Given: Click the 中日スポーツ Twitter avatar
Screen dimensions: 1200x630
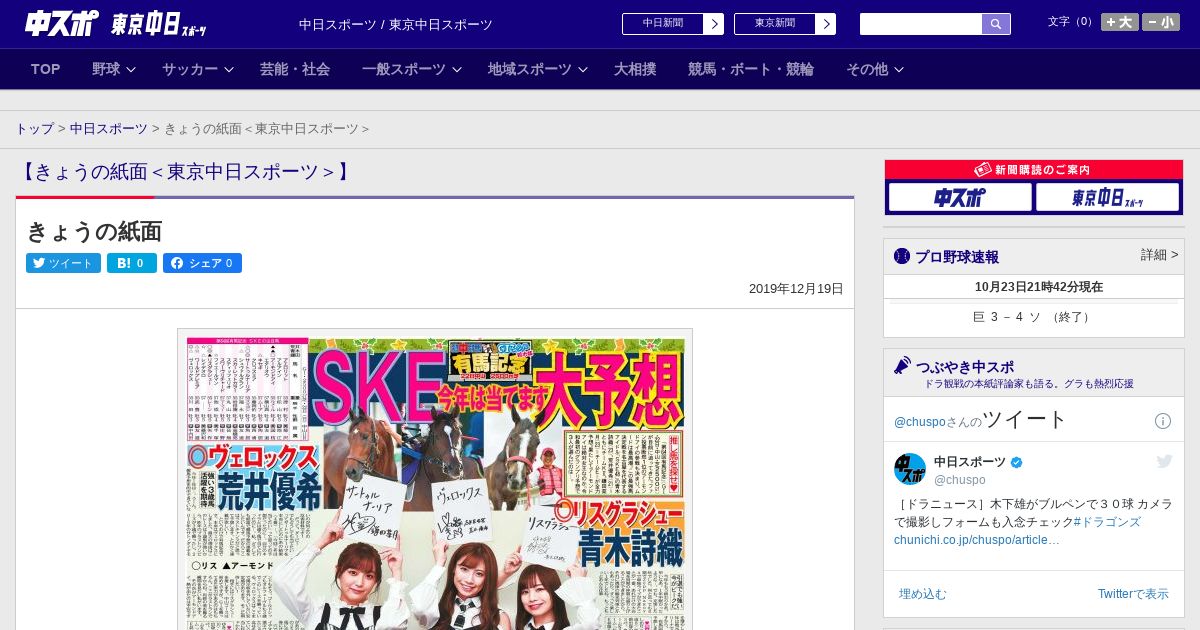Looking at the screenshot, I should coord(910,469).
